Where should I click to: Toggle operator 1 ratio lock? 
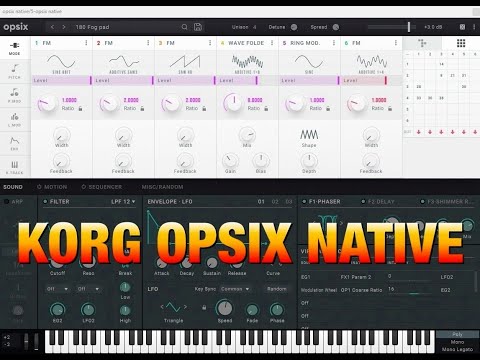tap(80, 109)
